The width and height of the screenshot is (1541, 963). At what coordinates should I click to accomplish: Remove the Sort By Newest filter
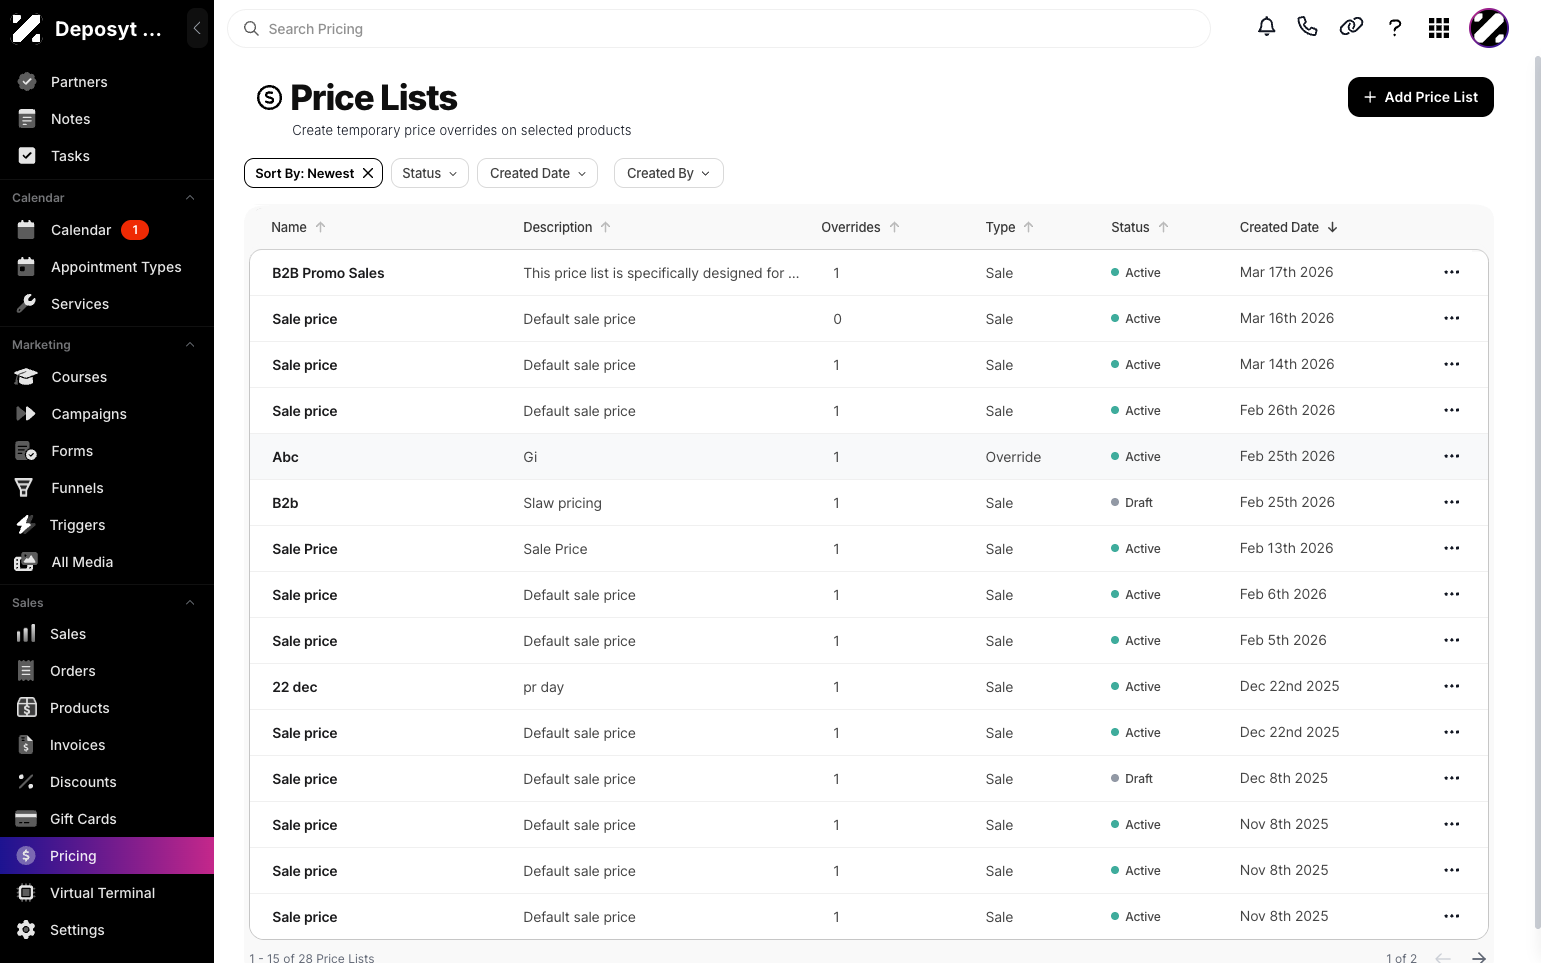click(368, 173)
